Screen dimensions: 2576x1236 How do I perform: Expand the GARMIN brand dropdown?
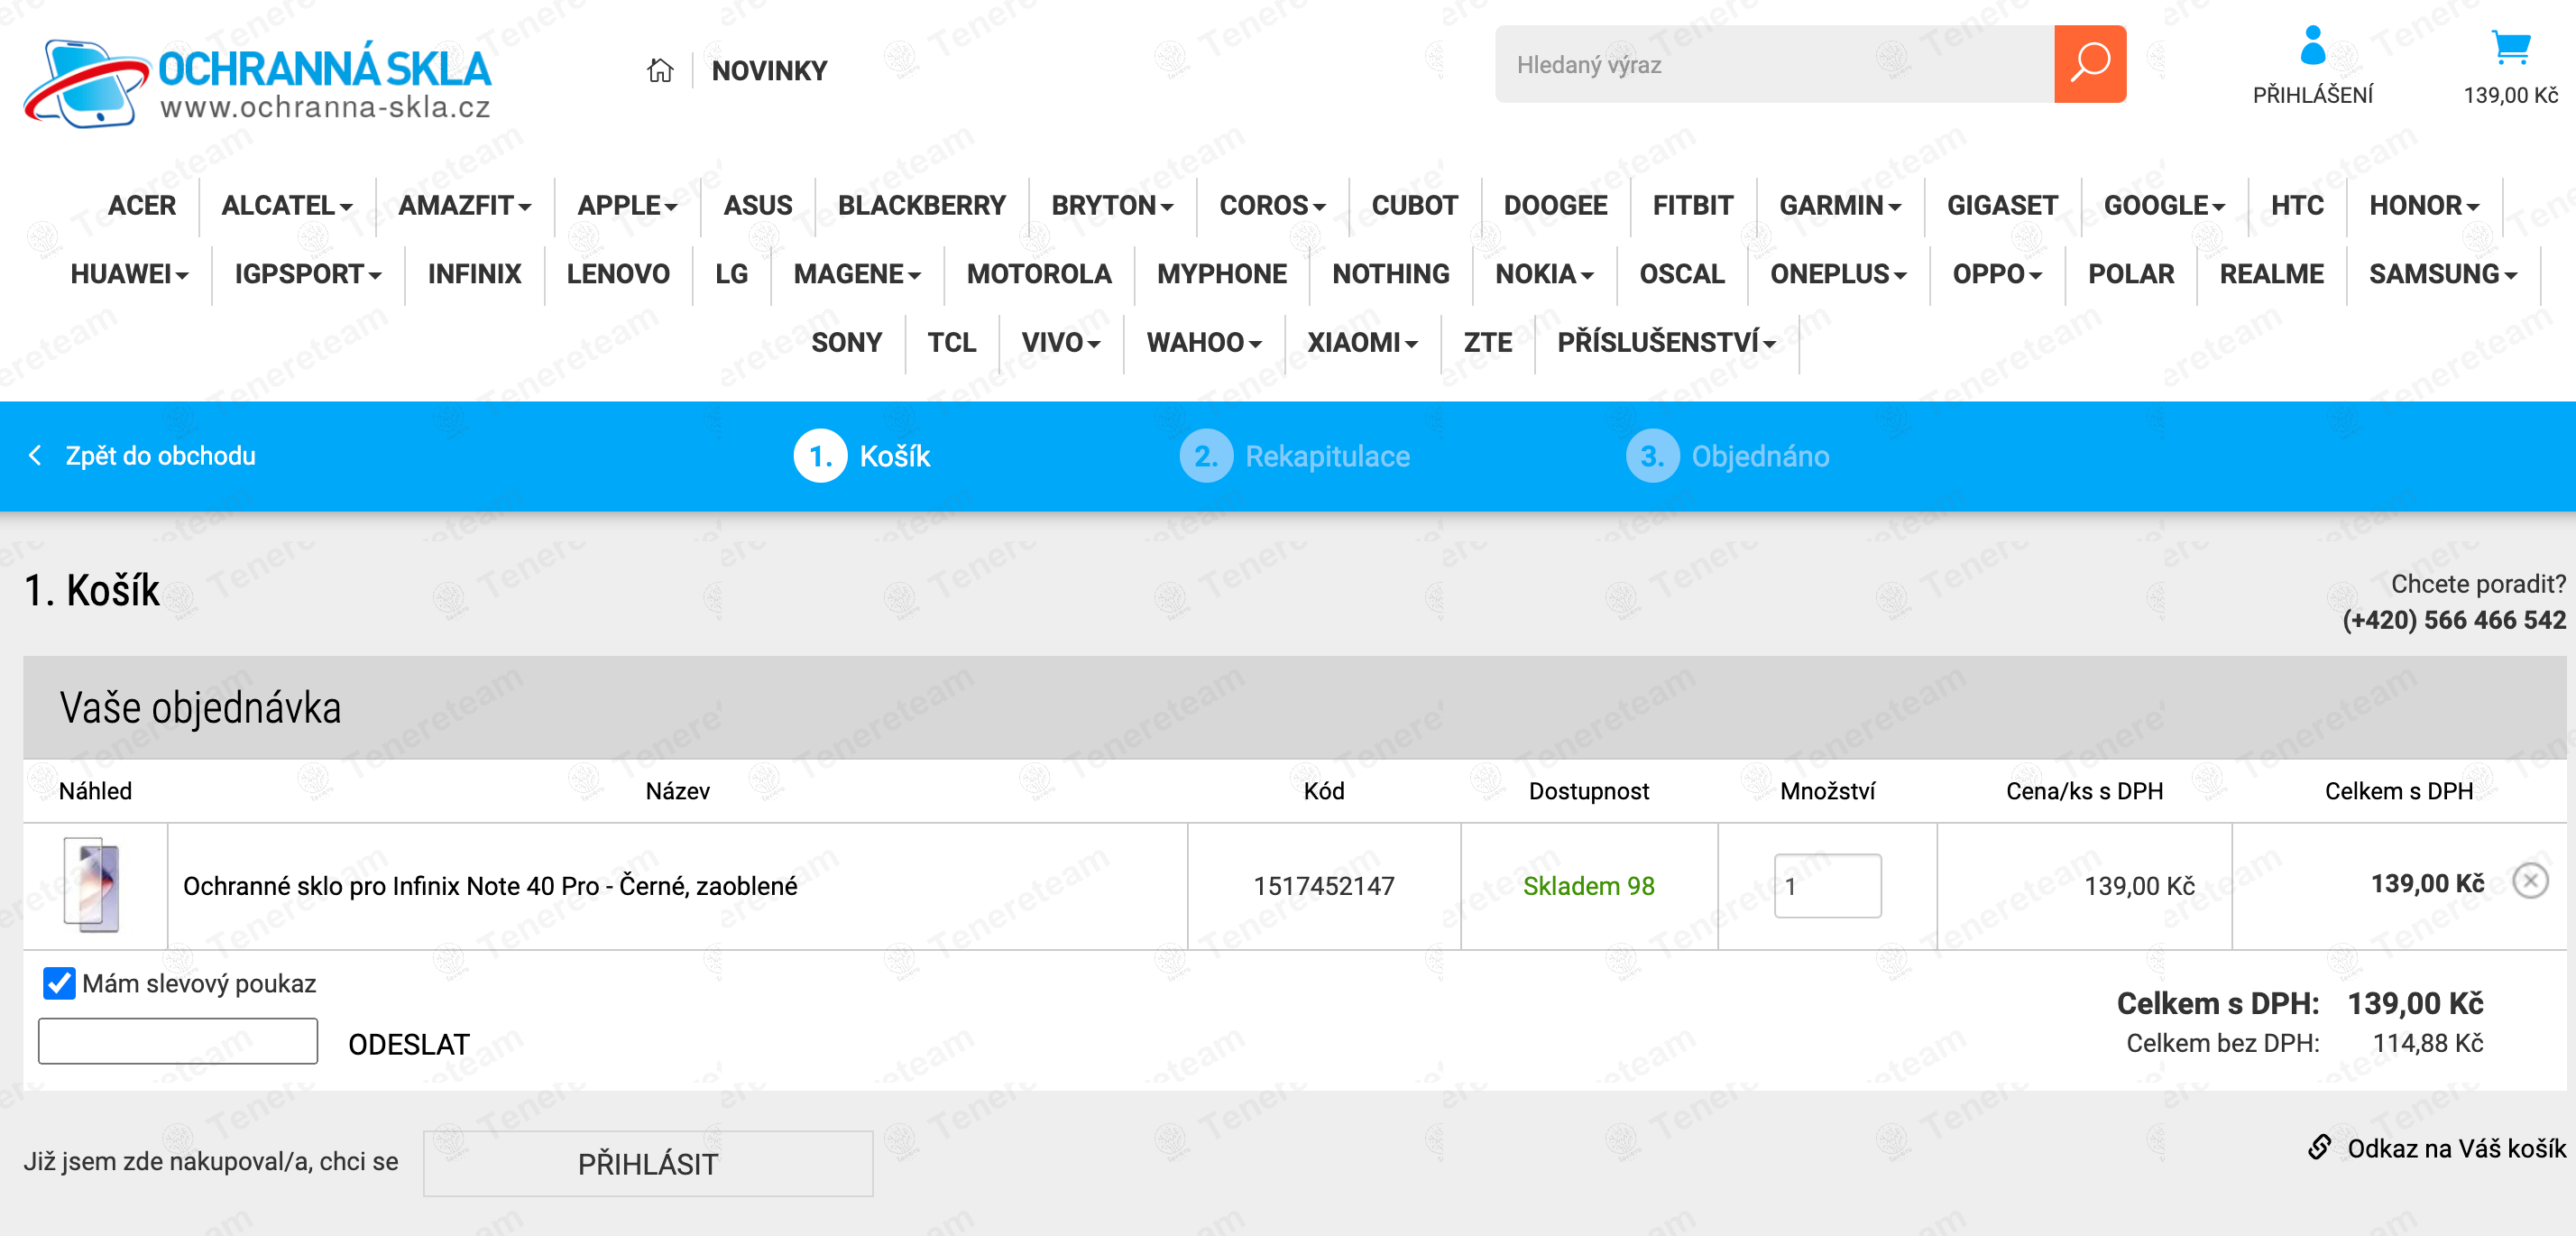pos(1840,206)
